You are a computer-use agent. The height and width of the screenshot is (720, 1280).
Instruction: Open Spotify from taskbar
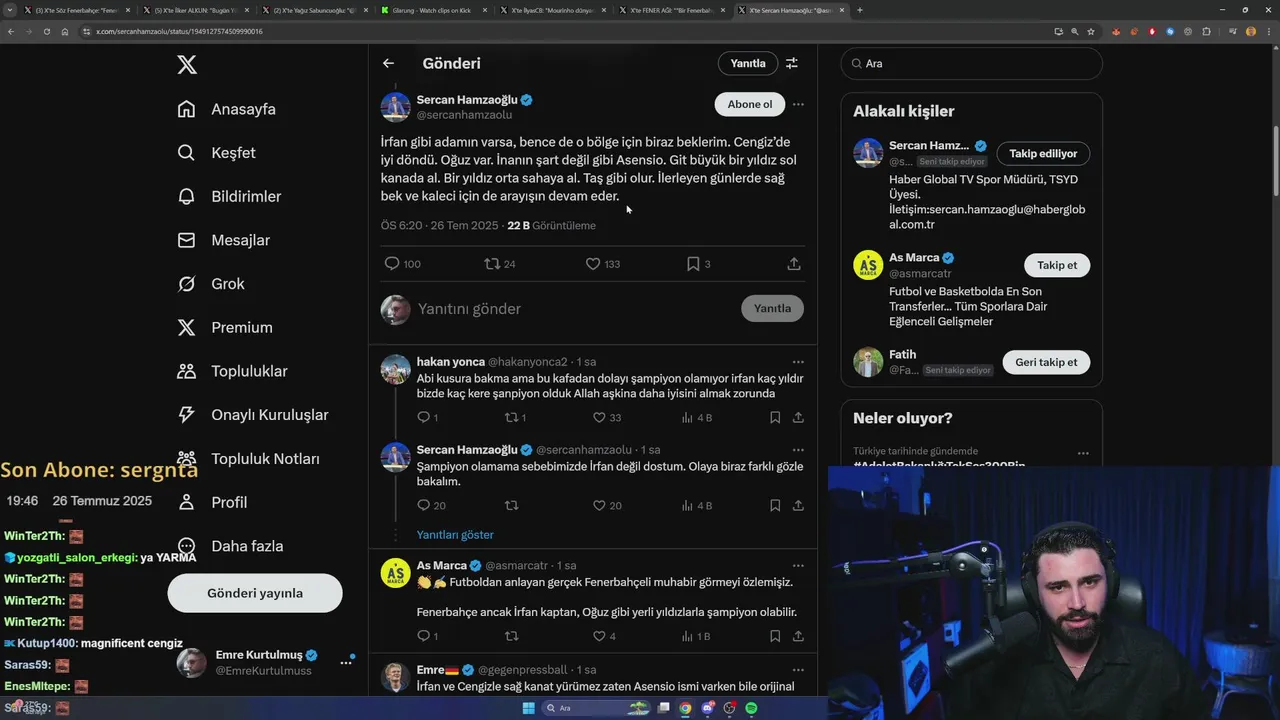[751, 708]
